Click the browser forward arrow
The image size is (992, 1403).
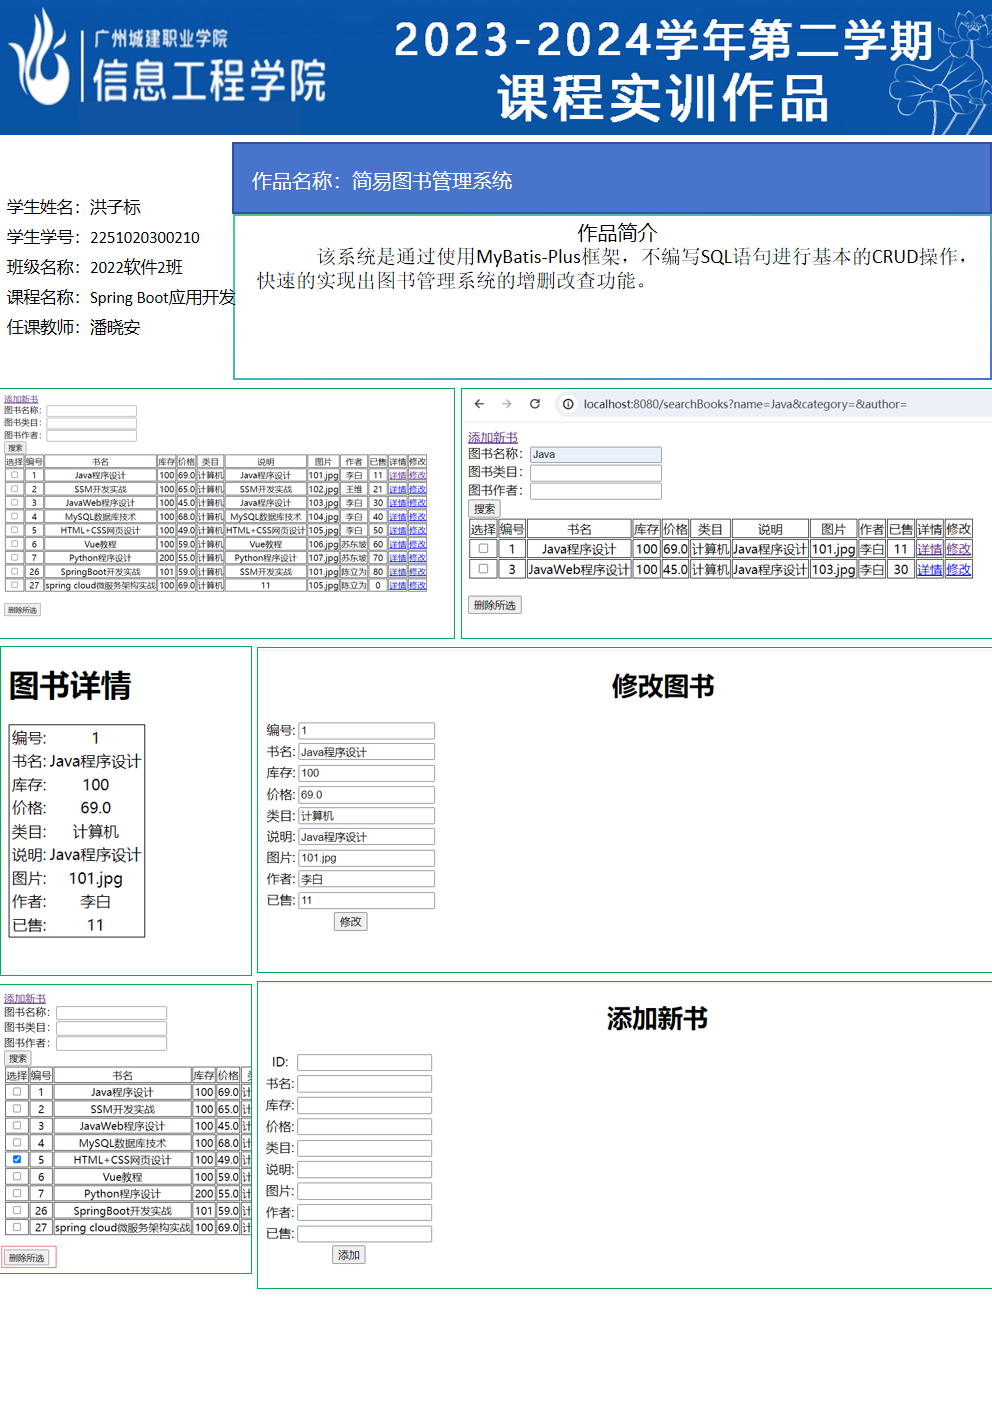(507, 404)
